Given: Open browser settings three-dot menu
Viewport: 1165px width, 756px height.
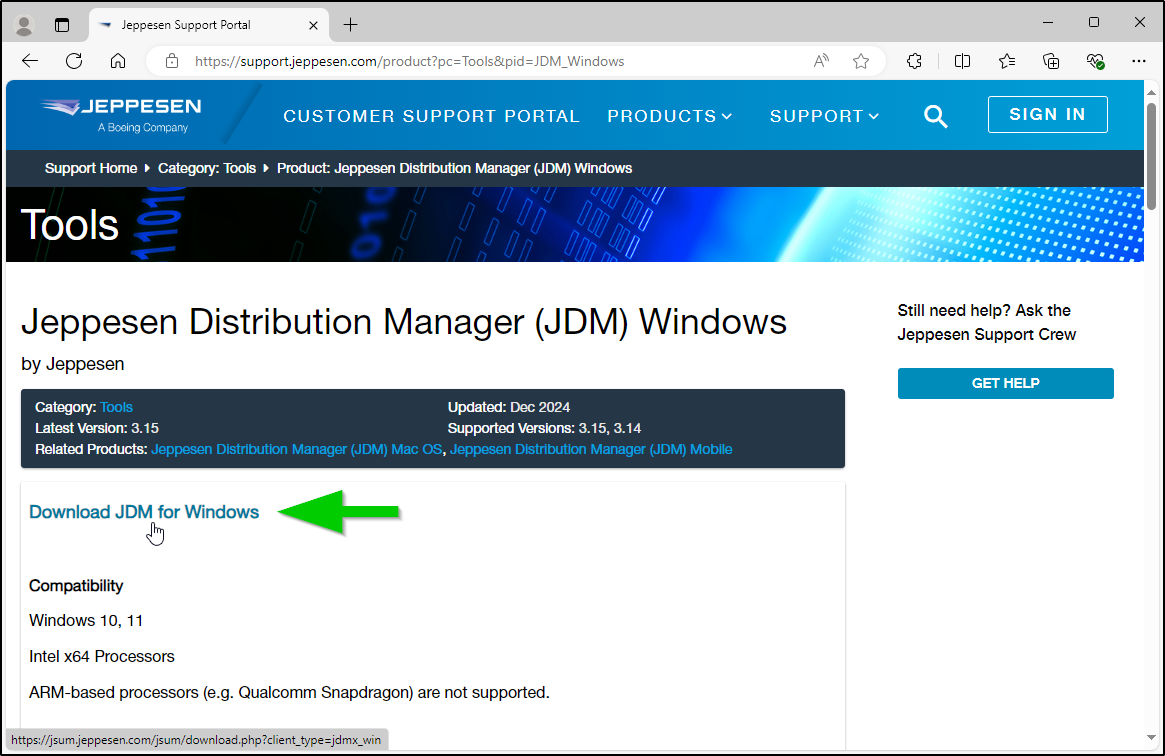Looking at the screenshot, I should pos(1138,61).
